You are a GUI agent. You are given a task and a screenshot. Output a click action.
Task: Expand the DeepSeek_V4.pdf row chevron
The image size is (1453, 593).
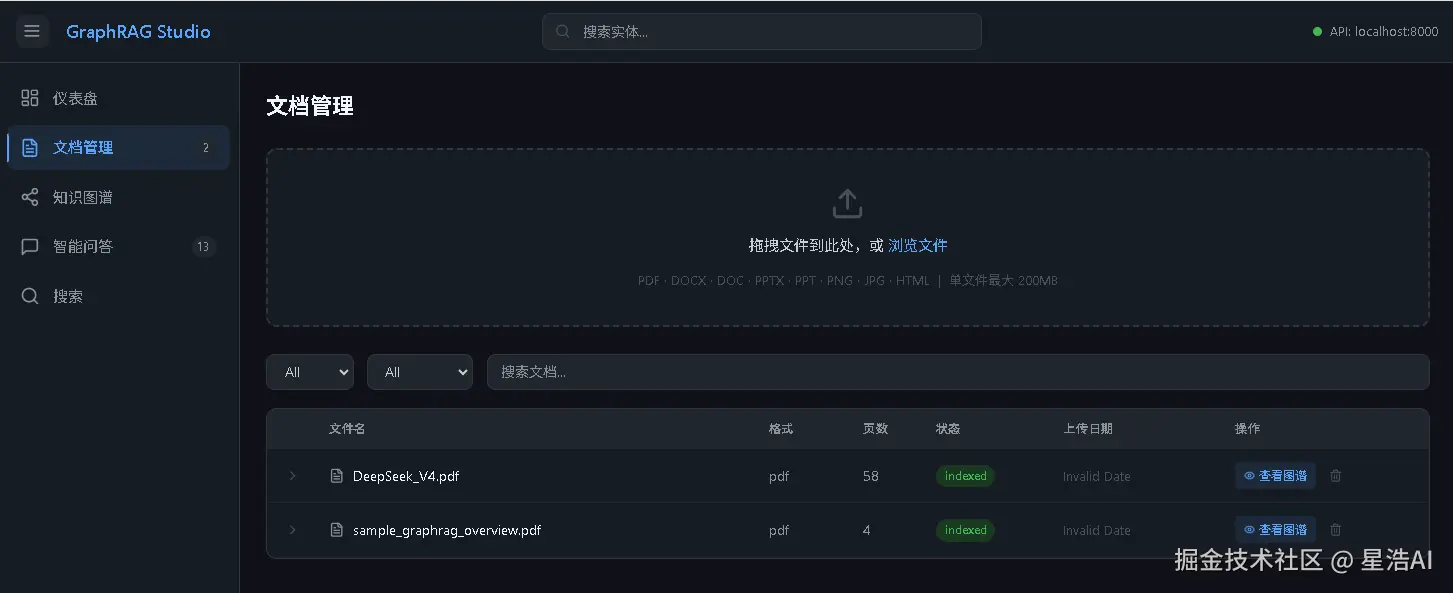click(x=292, y=476)
